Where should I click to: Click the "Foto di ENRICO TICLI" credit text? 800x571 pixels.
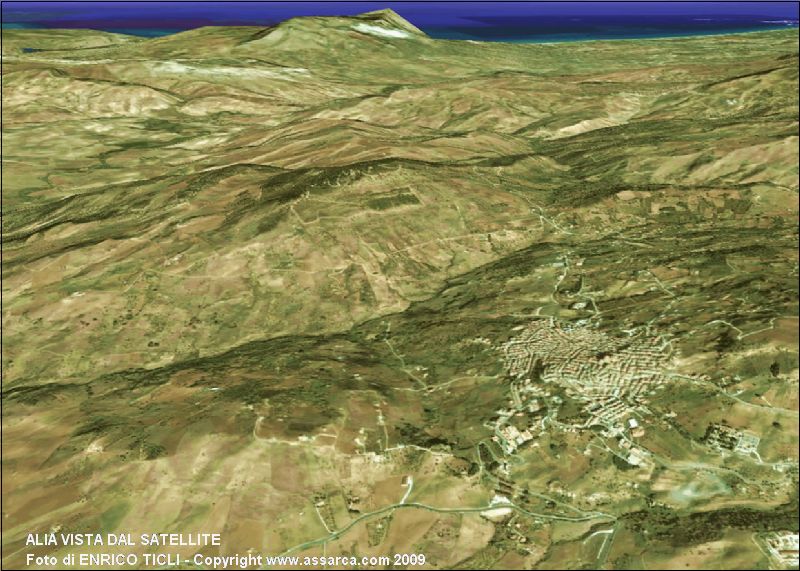[x=103, y=560]
